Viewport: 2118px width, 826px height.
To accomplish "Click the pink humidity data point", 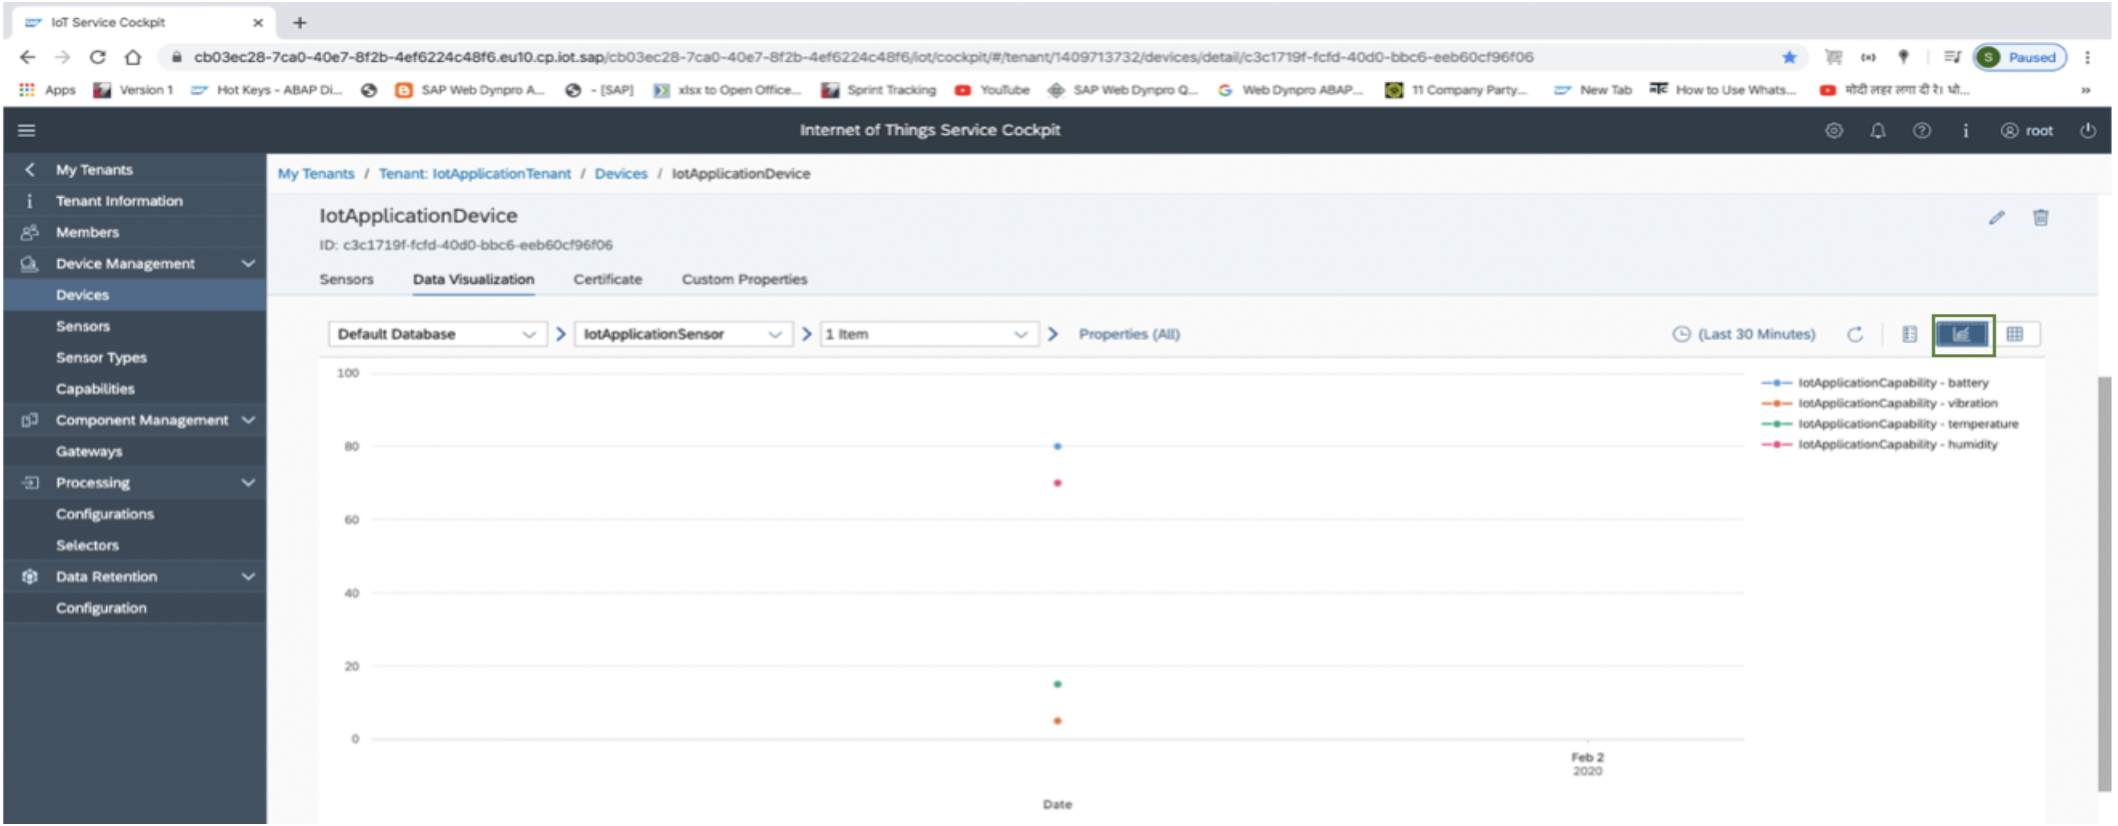I will point(1057,483).
